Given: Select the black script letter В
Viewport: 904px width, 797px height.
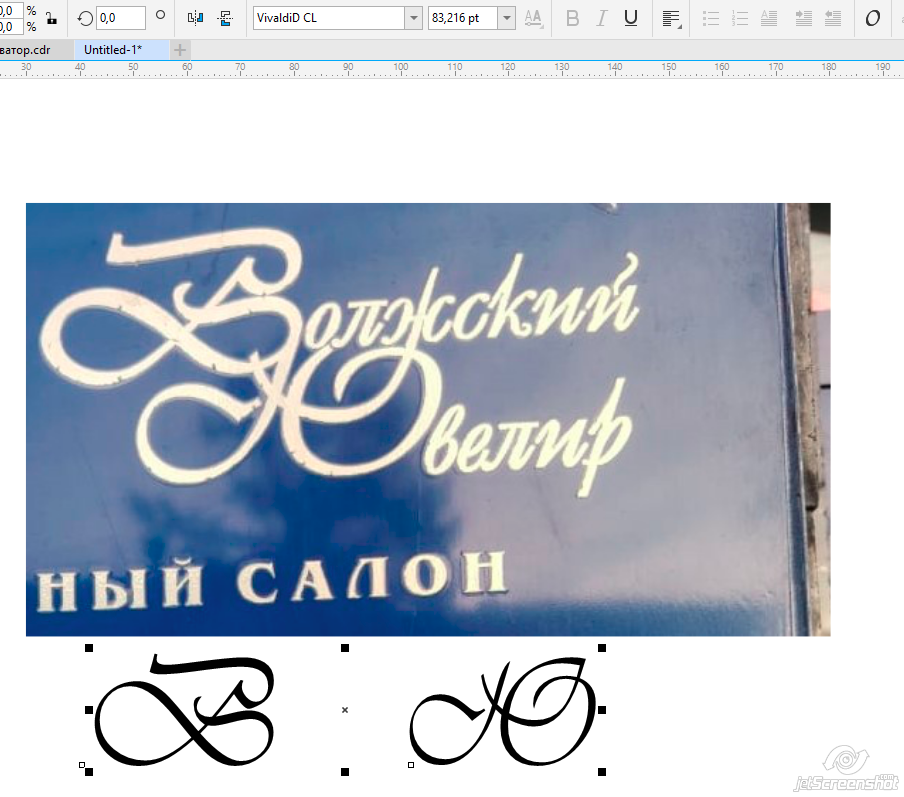Looking at the screenshot, I should coord(184,710).
